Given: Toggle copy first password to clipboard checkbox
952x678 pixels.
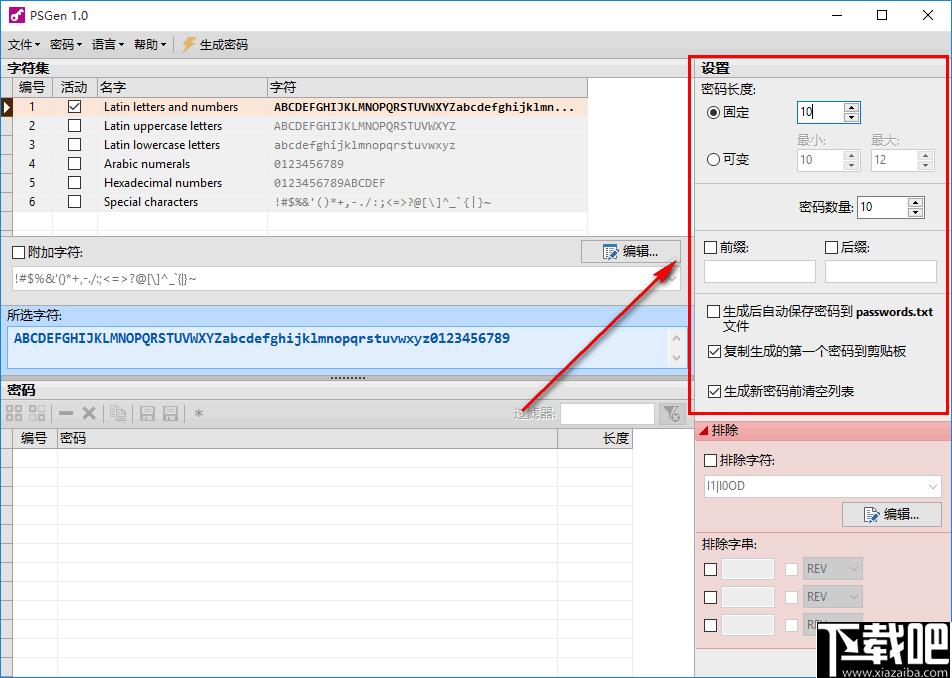Looking at the screenshot, I should (x=715, y=351).
